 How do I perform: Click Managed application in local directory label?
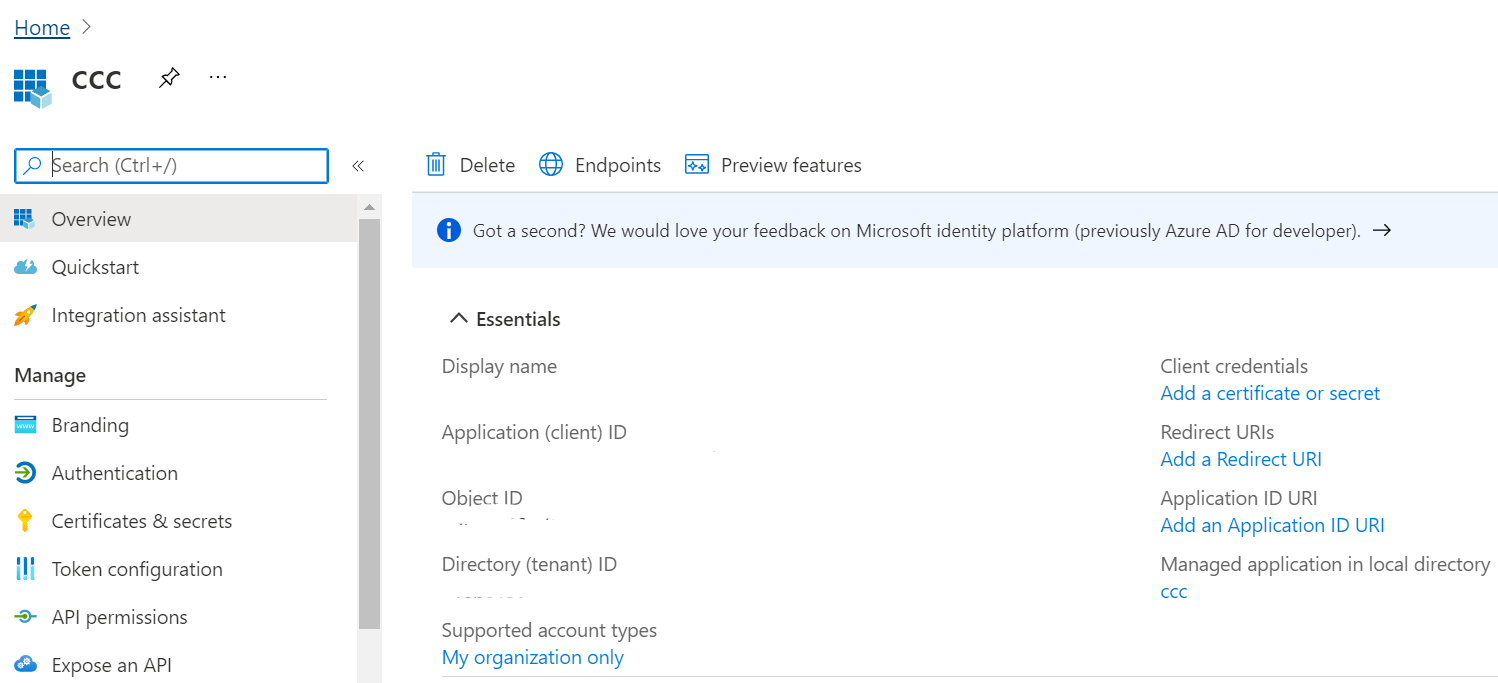coord(1325,564)
